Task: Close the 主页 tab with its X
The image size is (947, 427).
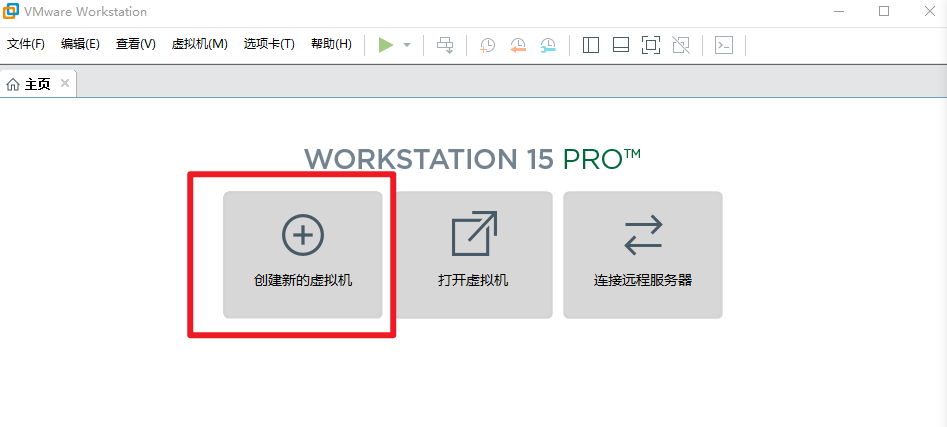Action: click(65, 83)
